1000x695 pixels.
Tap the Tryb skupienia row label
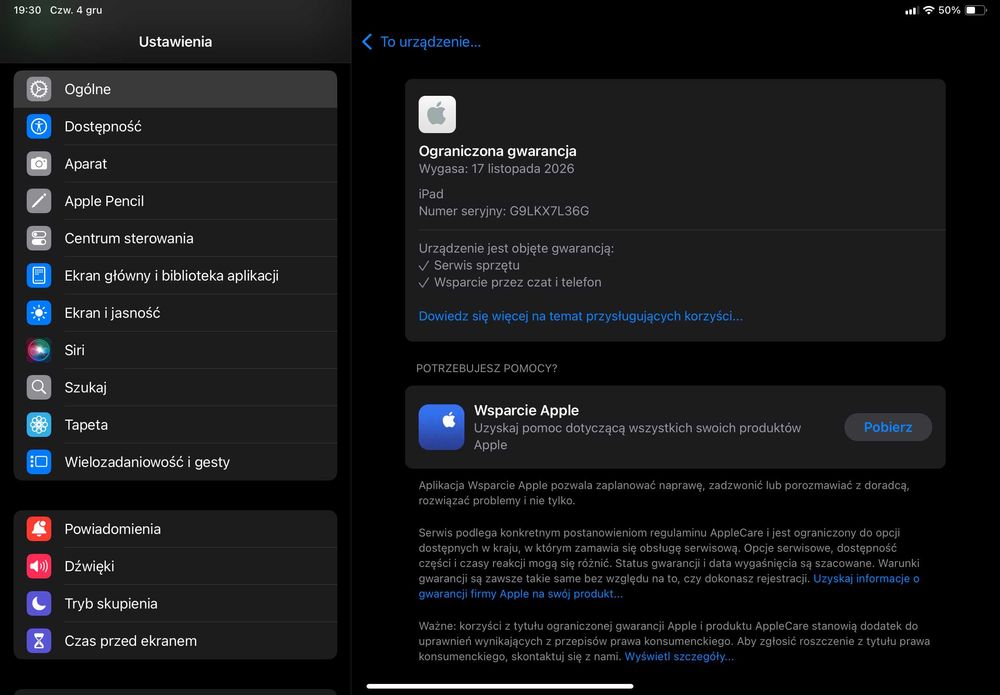(x=111, y=604)
